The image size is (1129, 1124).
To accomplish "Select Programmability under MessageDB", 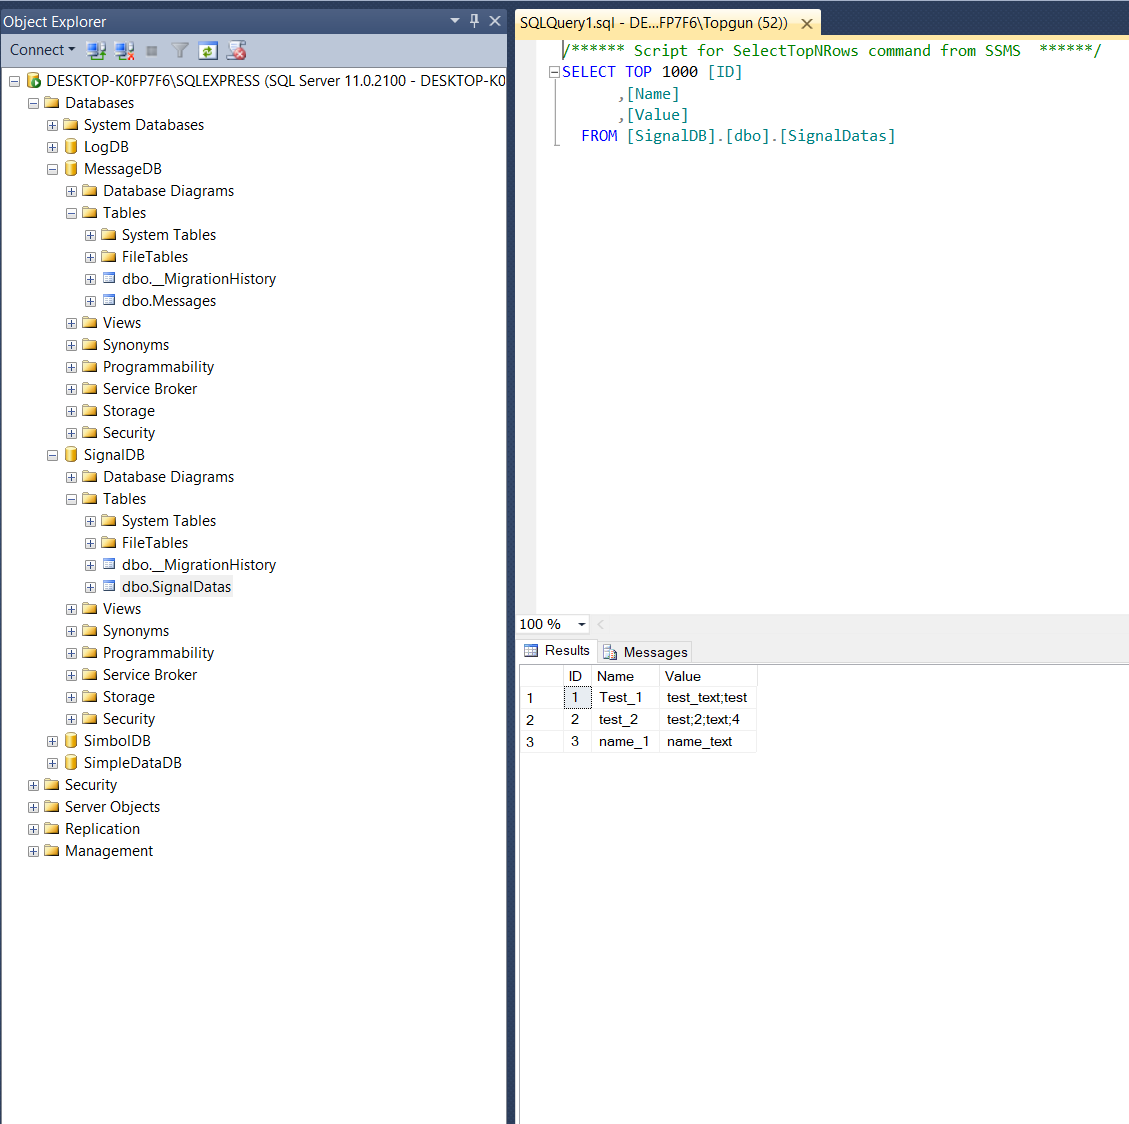I will coord(158,367).
